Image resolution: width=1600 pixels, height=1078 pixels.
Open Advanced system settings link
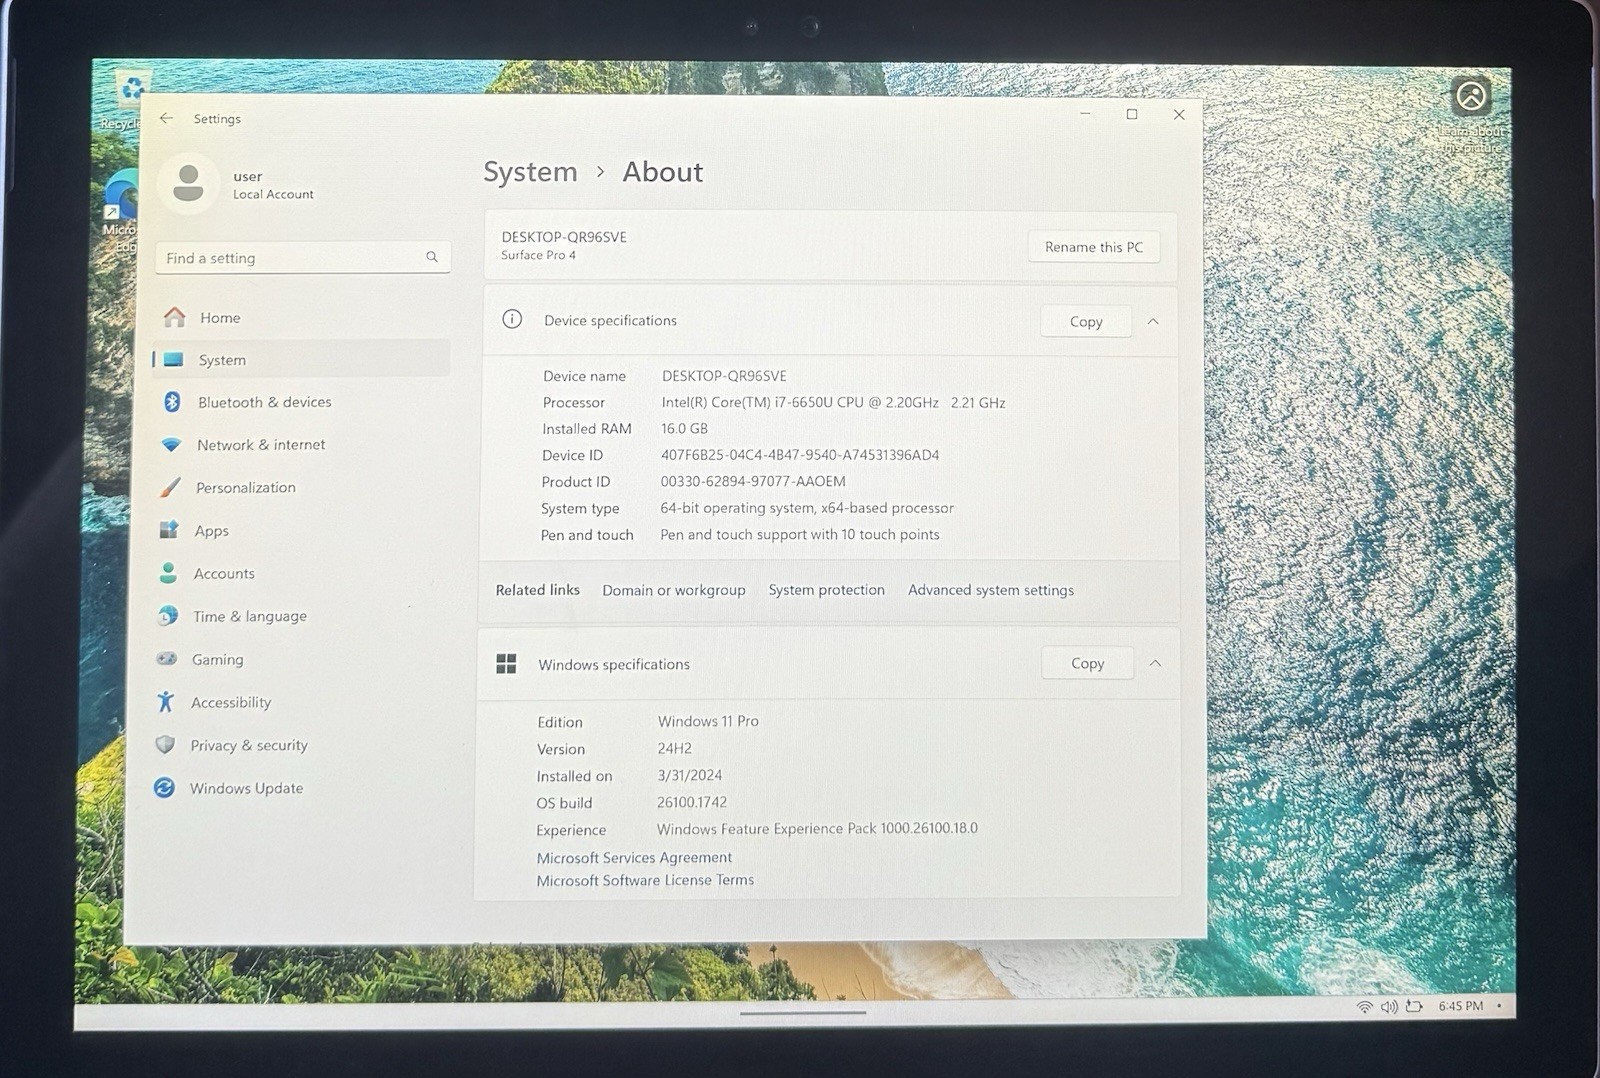[x=991, y=590]
